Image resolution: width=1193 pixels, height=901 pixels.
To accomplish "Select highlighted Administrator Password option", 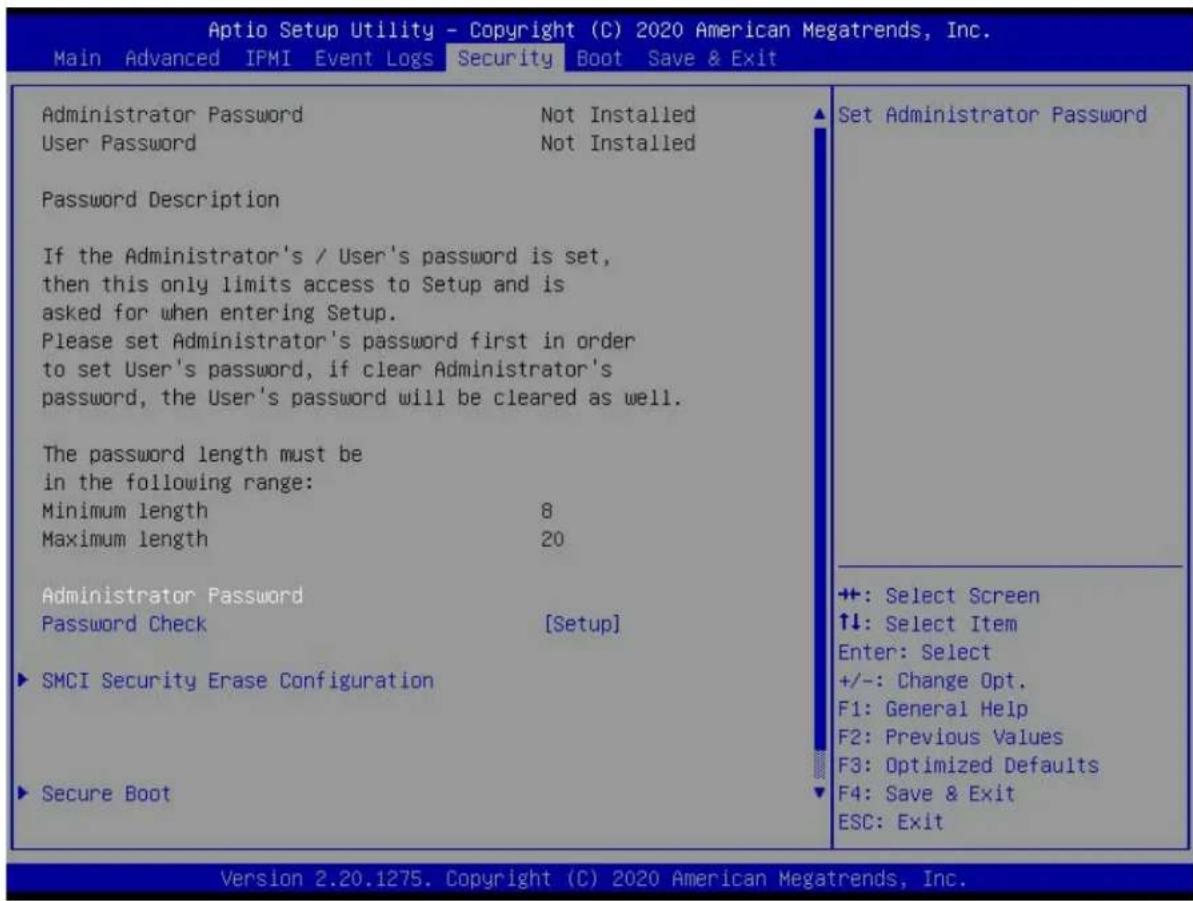I will (x=172, y=595).
